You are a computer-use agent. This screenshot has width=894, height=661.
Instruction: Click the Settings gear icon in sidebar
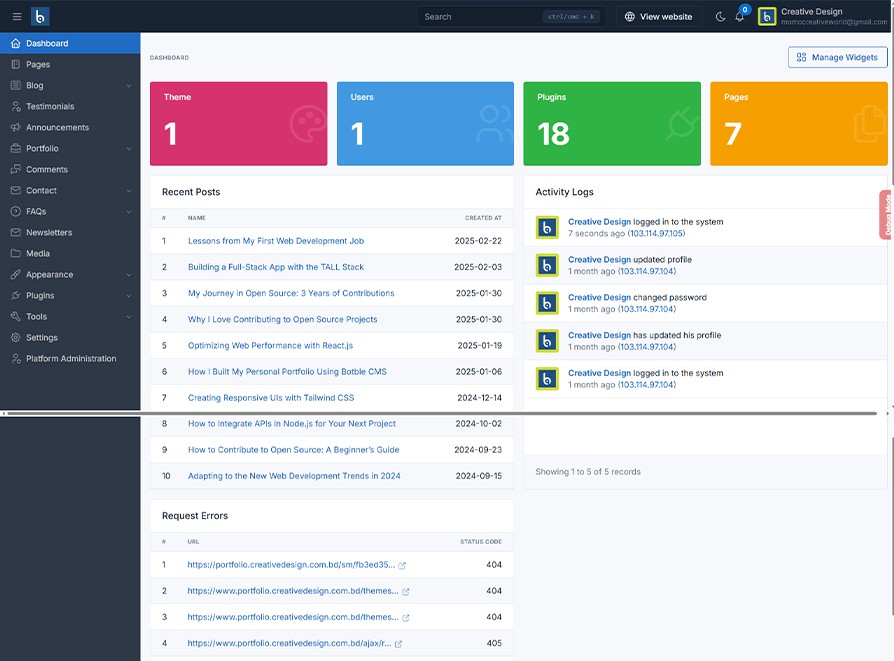pyautogui.click(x=16, y=338)
